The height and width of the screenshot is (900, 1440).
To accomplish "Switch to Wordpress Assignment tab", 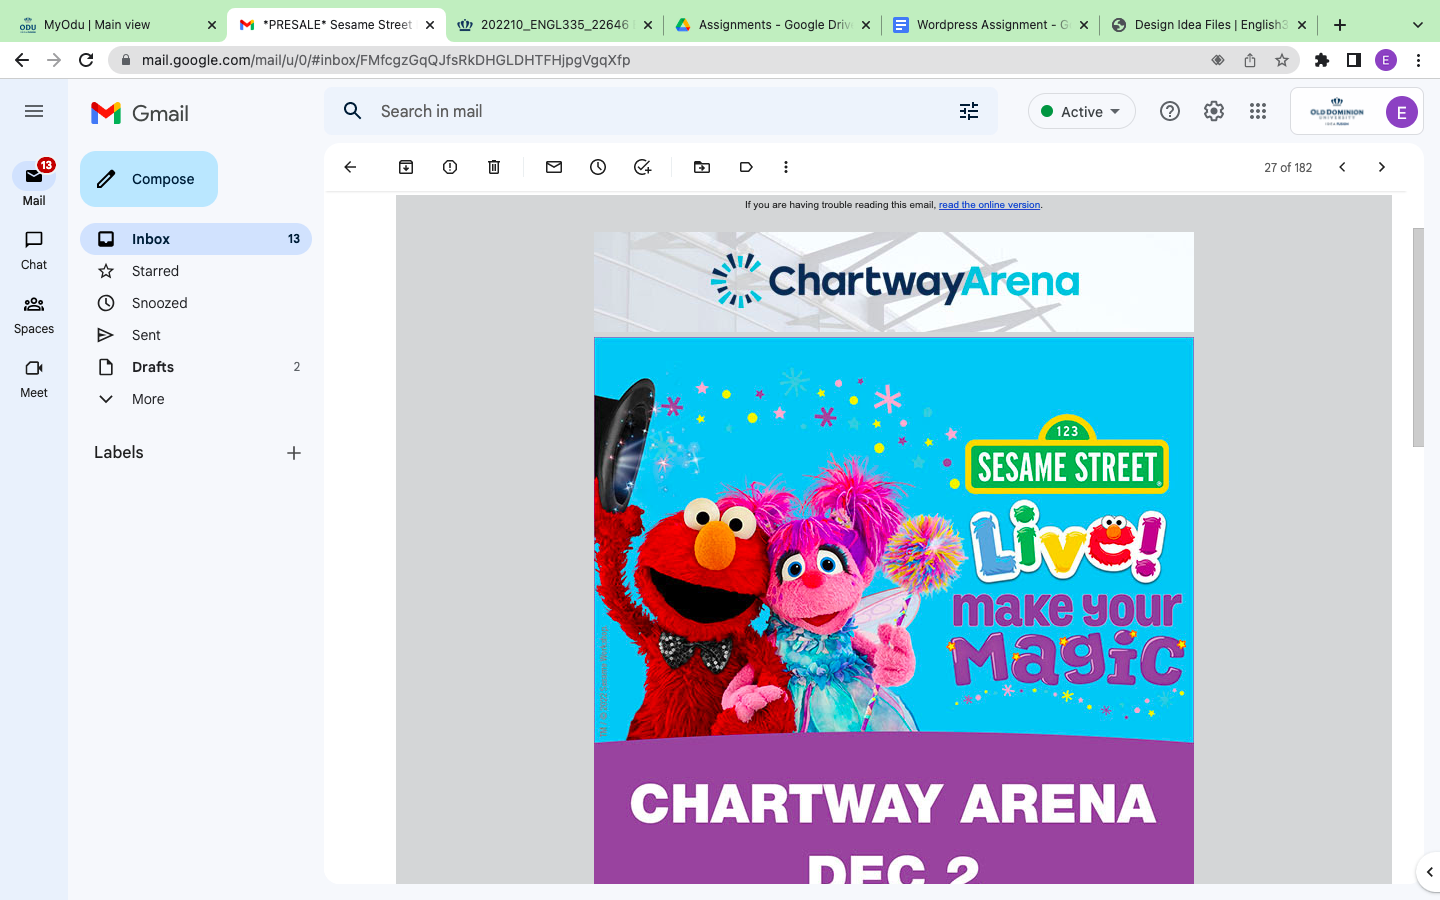I will point(990,25).
